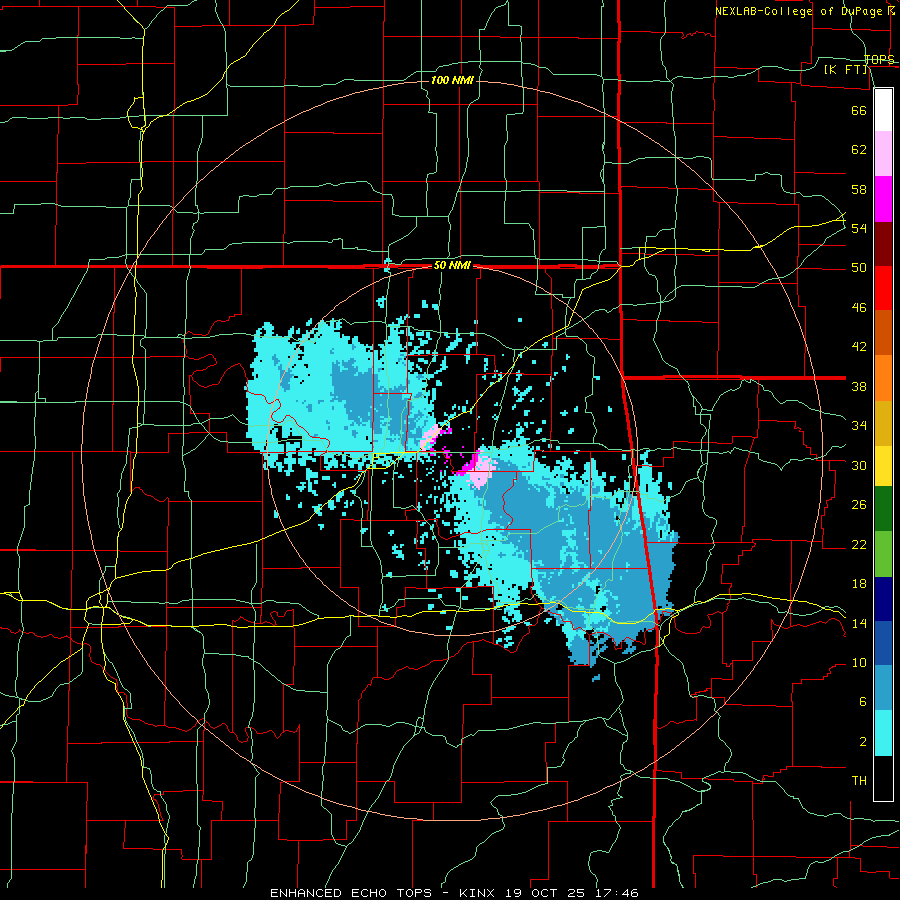Screen dimensions: 900x900
Task: Click the '58' legend value
Action: pos(859,189)
